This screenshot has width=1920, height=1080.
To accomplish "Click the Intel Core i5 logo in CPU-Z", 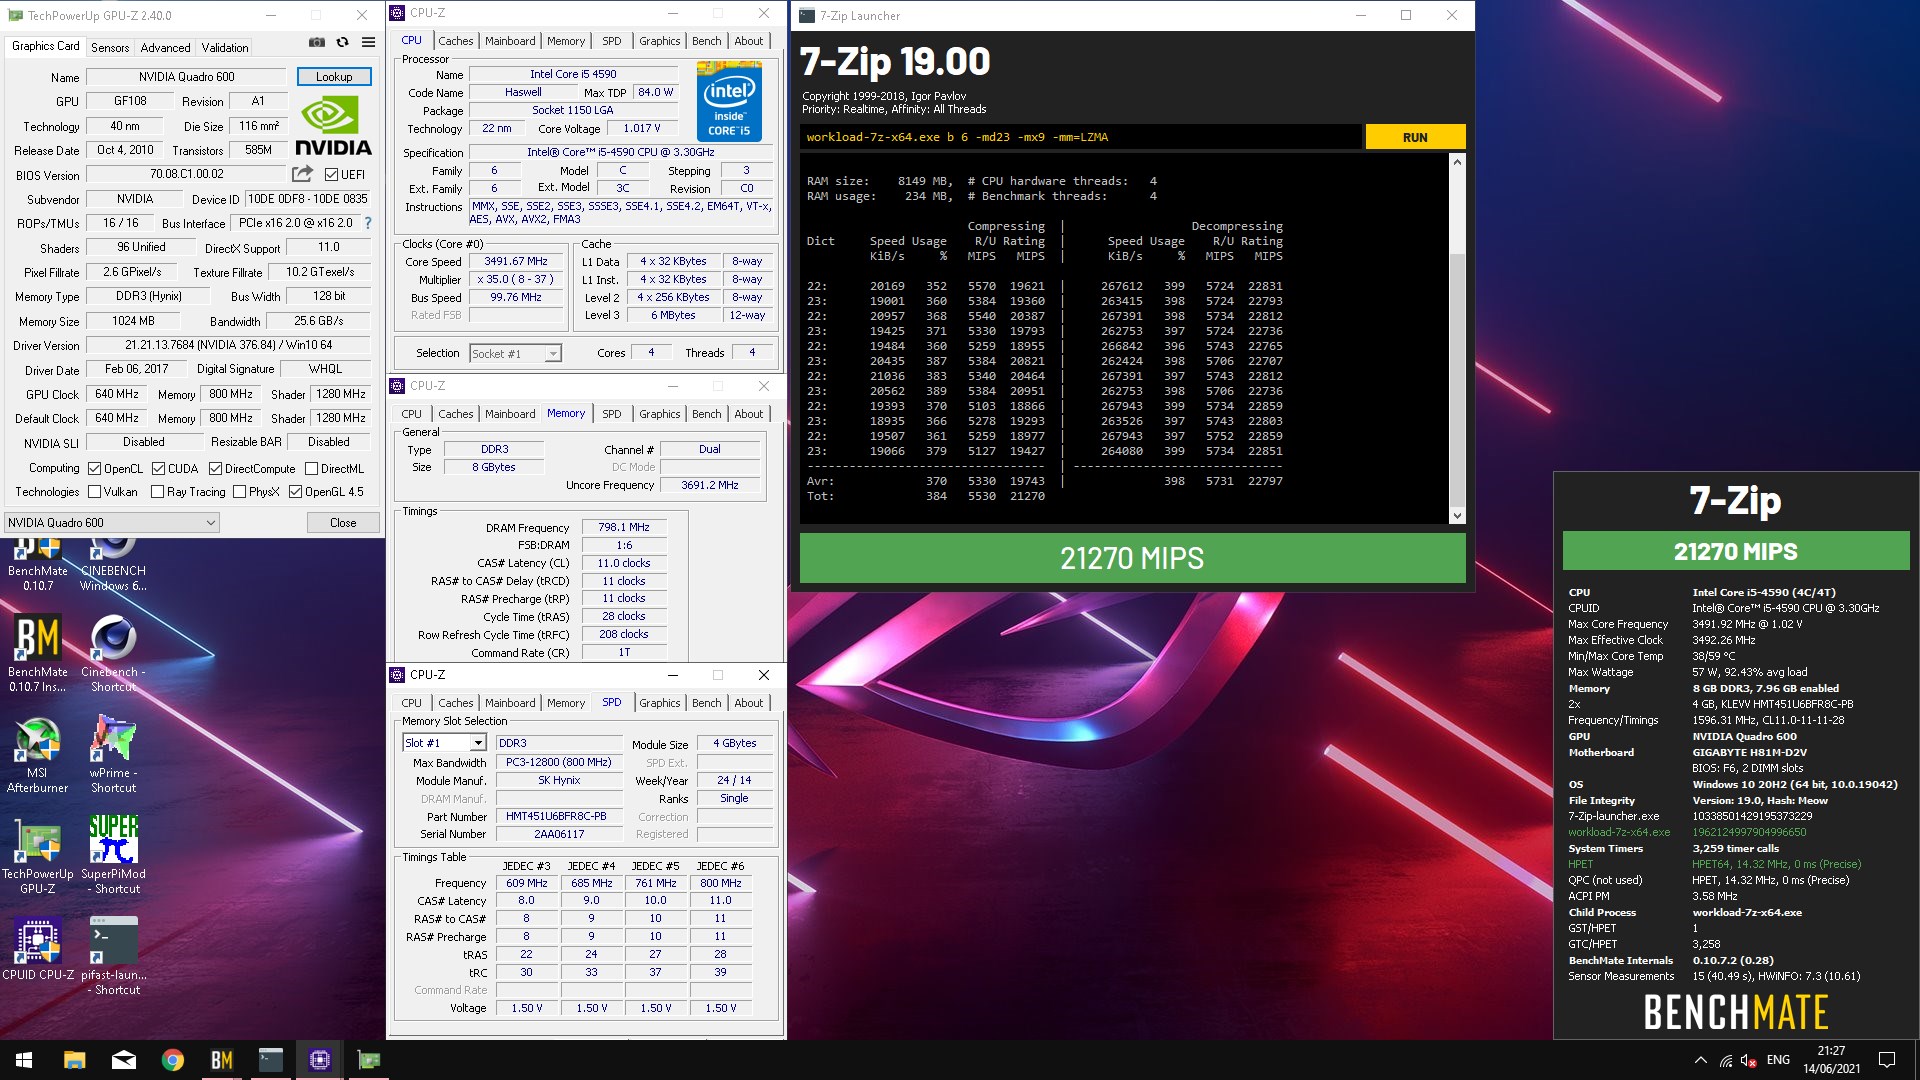I will 729,101.
